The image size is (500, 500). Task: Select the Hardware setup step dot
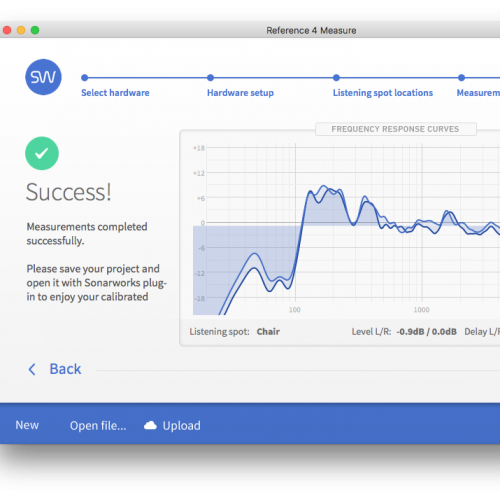(210, 78)
